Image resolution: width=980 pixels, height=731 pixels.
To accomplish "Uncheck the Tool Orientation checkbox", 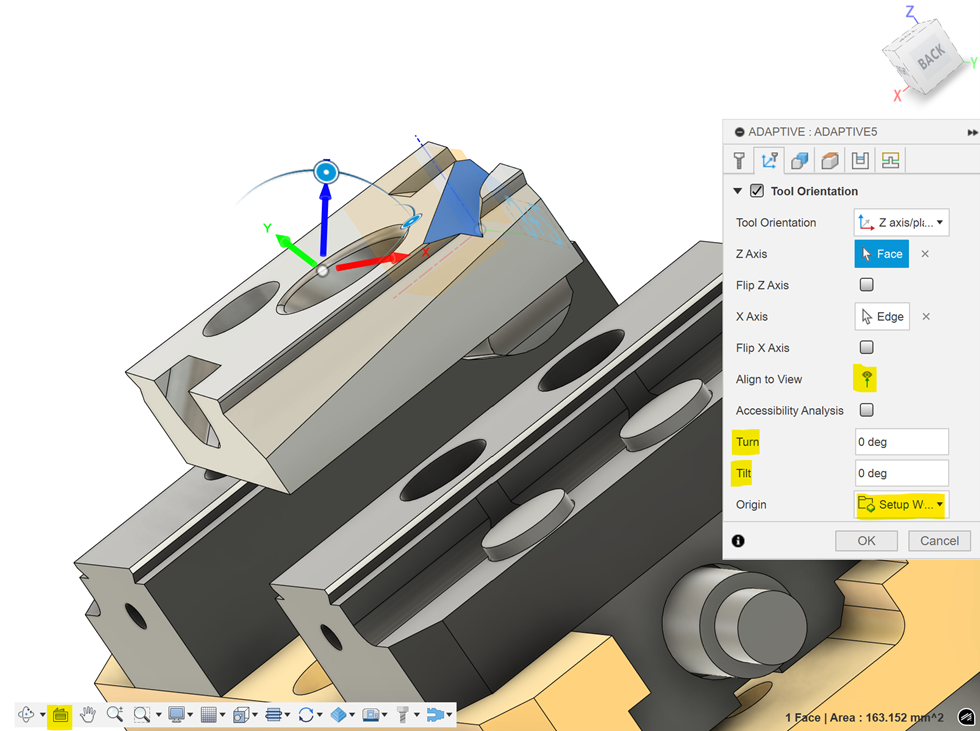I will click(757, 191).
